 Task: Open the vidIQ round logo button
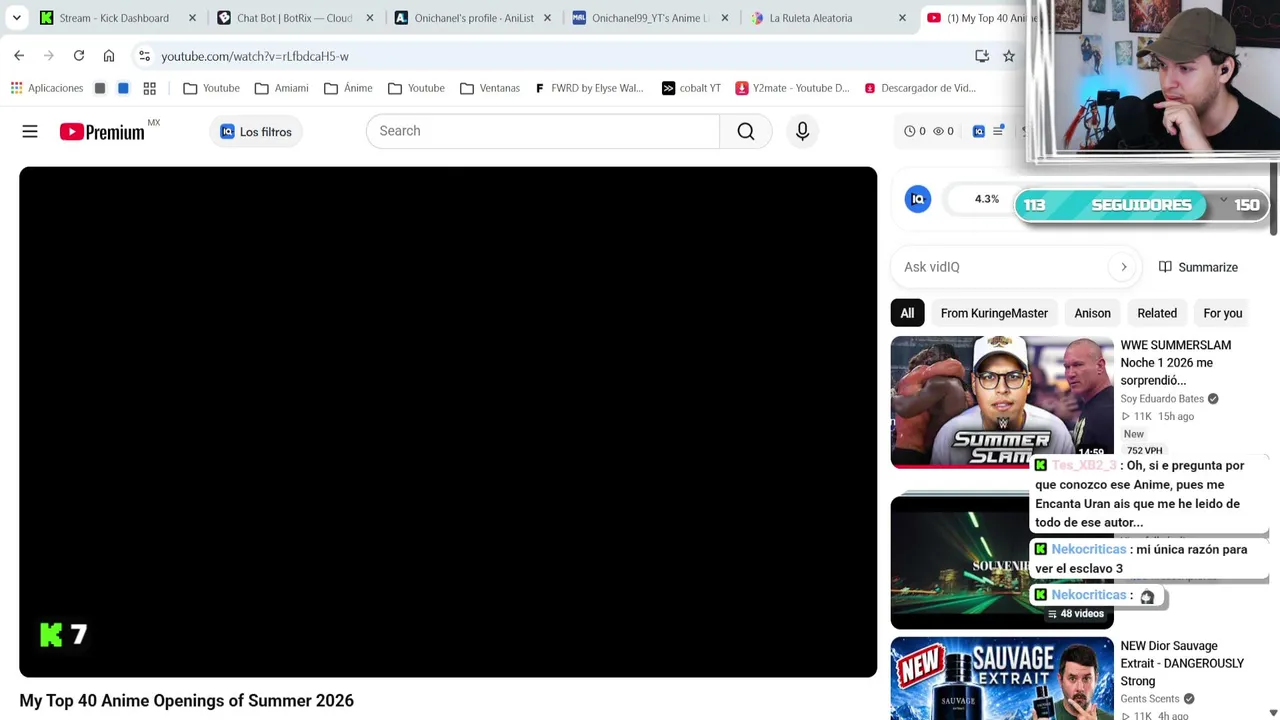coord(918,199)
